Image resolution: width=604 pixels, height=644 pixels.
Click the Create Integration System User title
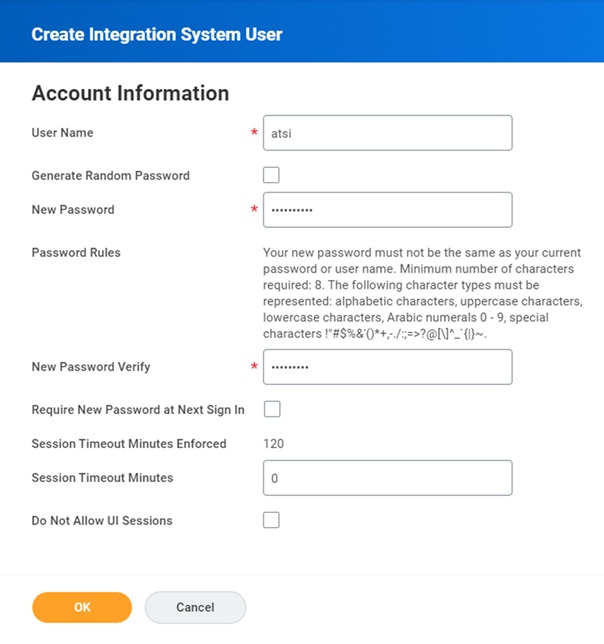point(157,34)
